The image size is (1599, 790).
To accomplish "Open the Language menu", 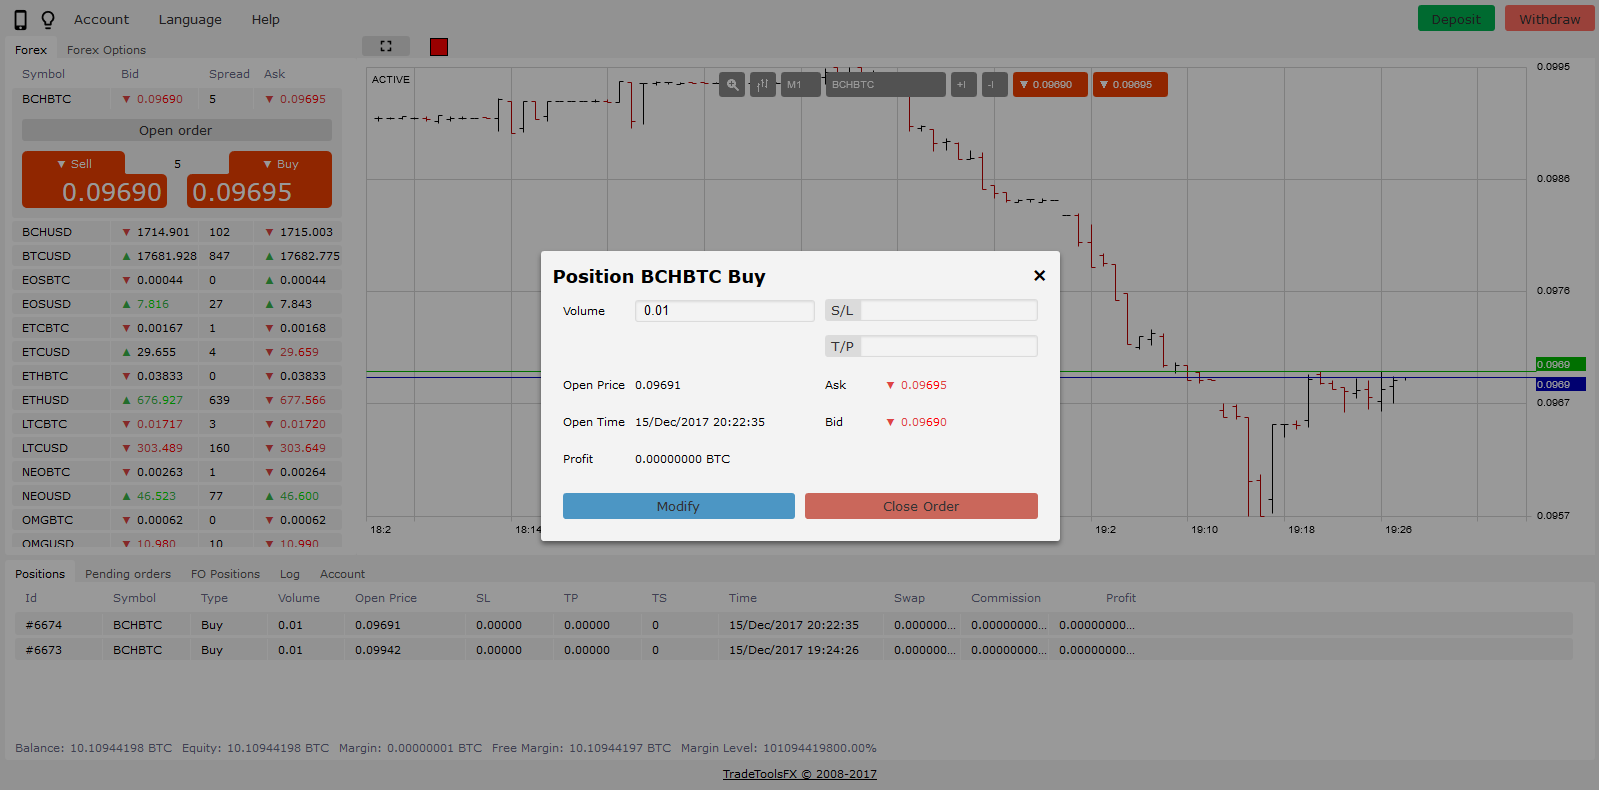I will (190, 20).
